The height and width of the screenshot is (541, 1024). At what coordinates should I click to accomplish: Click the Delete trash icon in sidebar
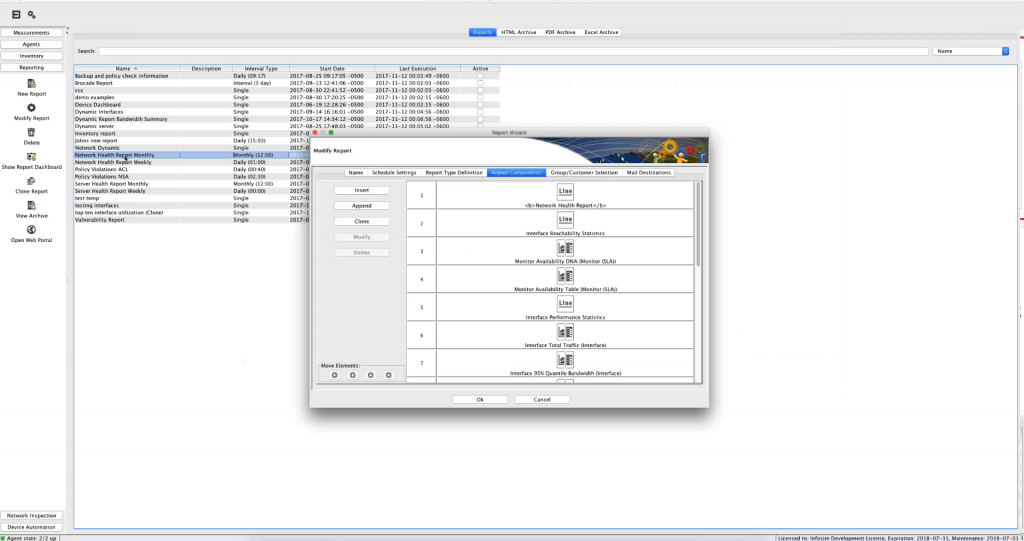pyautogui.click(x=31, y=132)
